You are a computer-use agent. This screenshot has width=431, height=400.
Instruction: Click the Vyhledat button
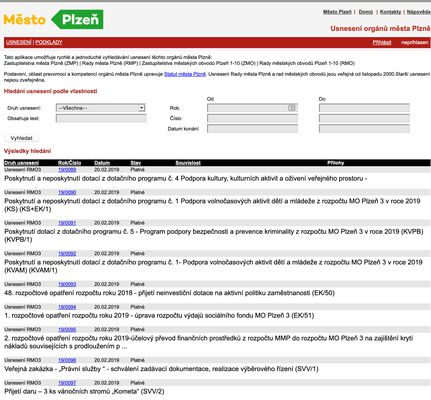21,138
